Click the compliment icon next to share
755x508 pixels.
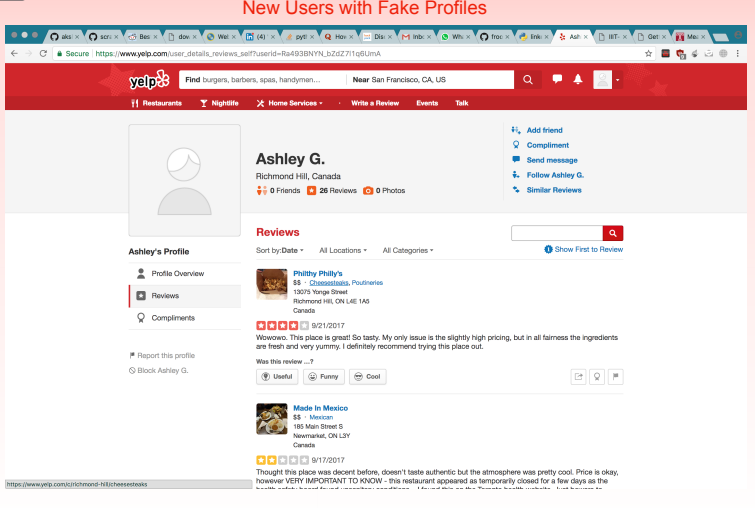[597, 377]
